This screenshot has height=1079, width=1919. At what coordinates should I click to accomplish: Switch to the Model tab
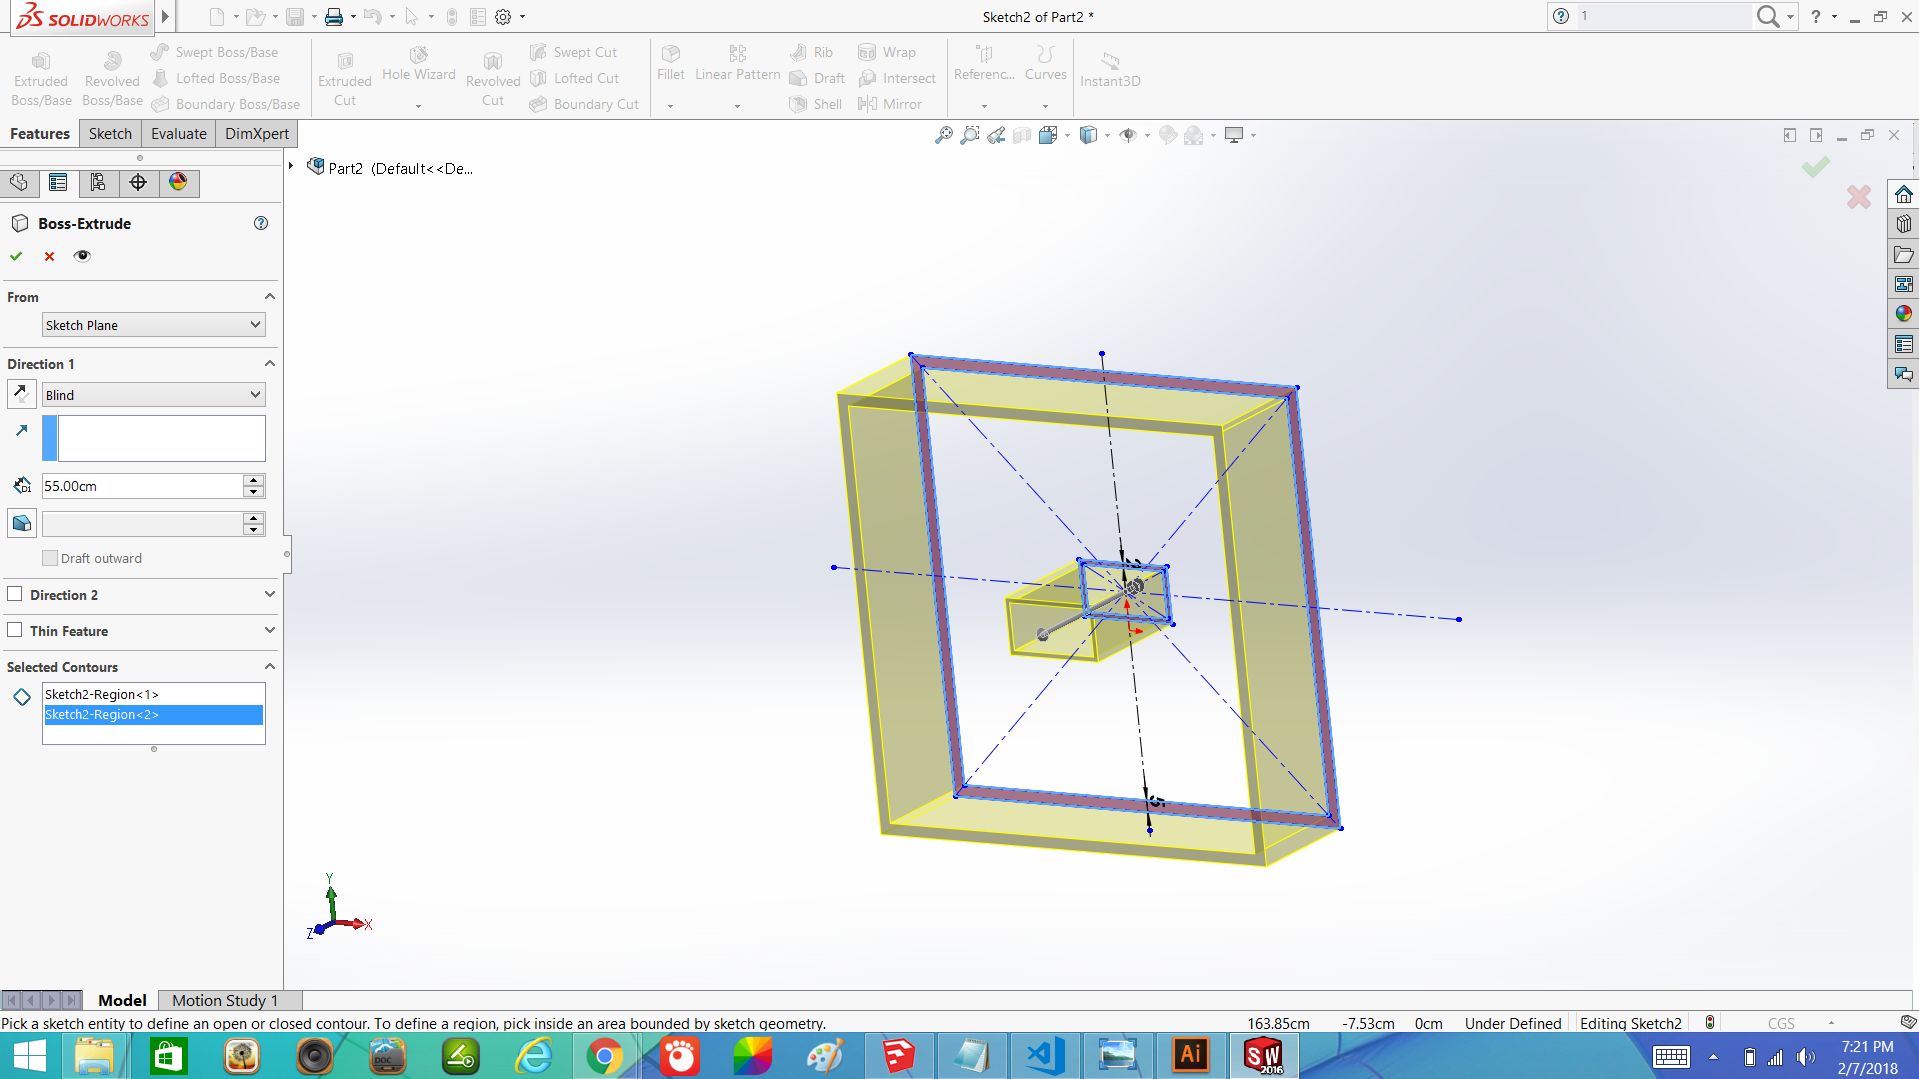click(x=122, y=1000)
